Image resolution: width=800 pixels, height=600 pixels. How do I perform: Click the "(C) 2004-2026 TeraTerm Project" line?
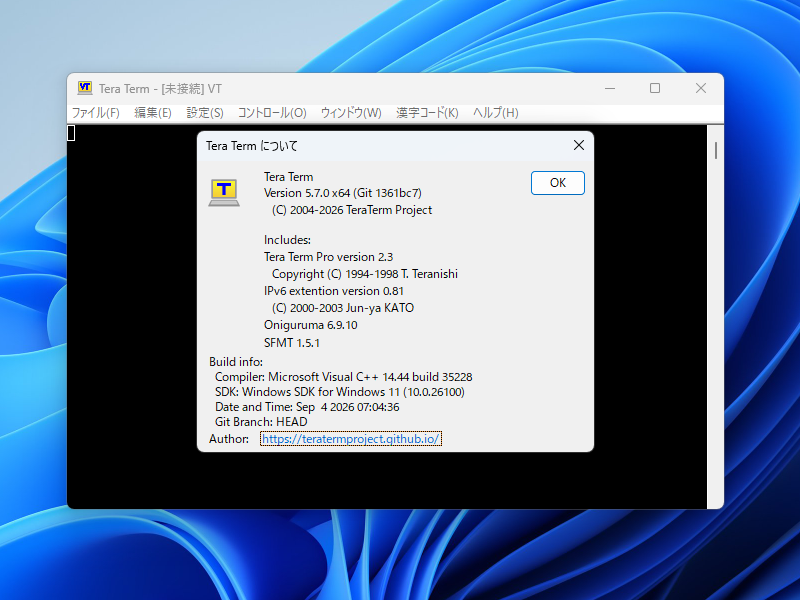(x=352, y=210)
